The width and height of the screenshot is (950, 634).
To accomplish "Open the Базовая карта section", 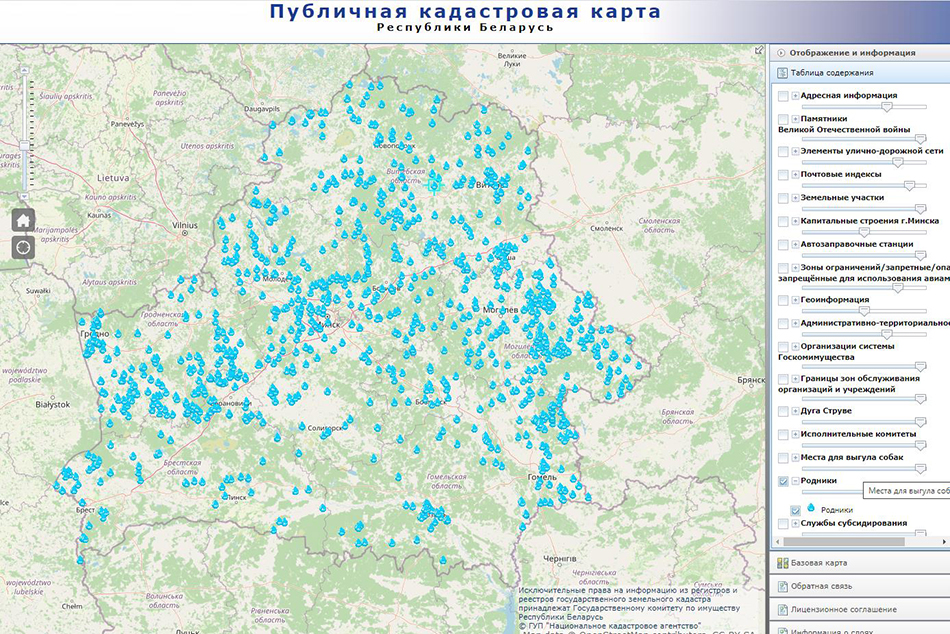I will pyautogui.click(x=818, y=563).
